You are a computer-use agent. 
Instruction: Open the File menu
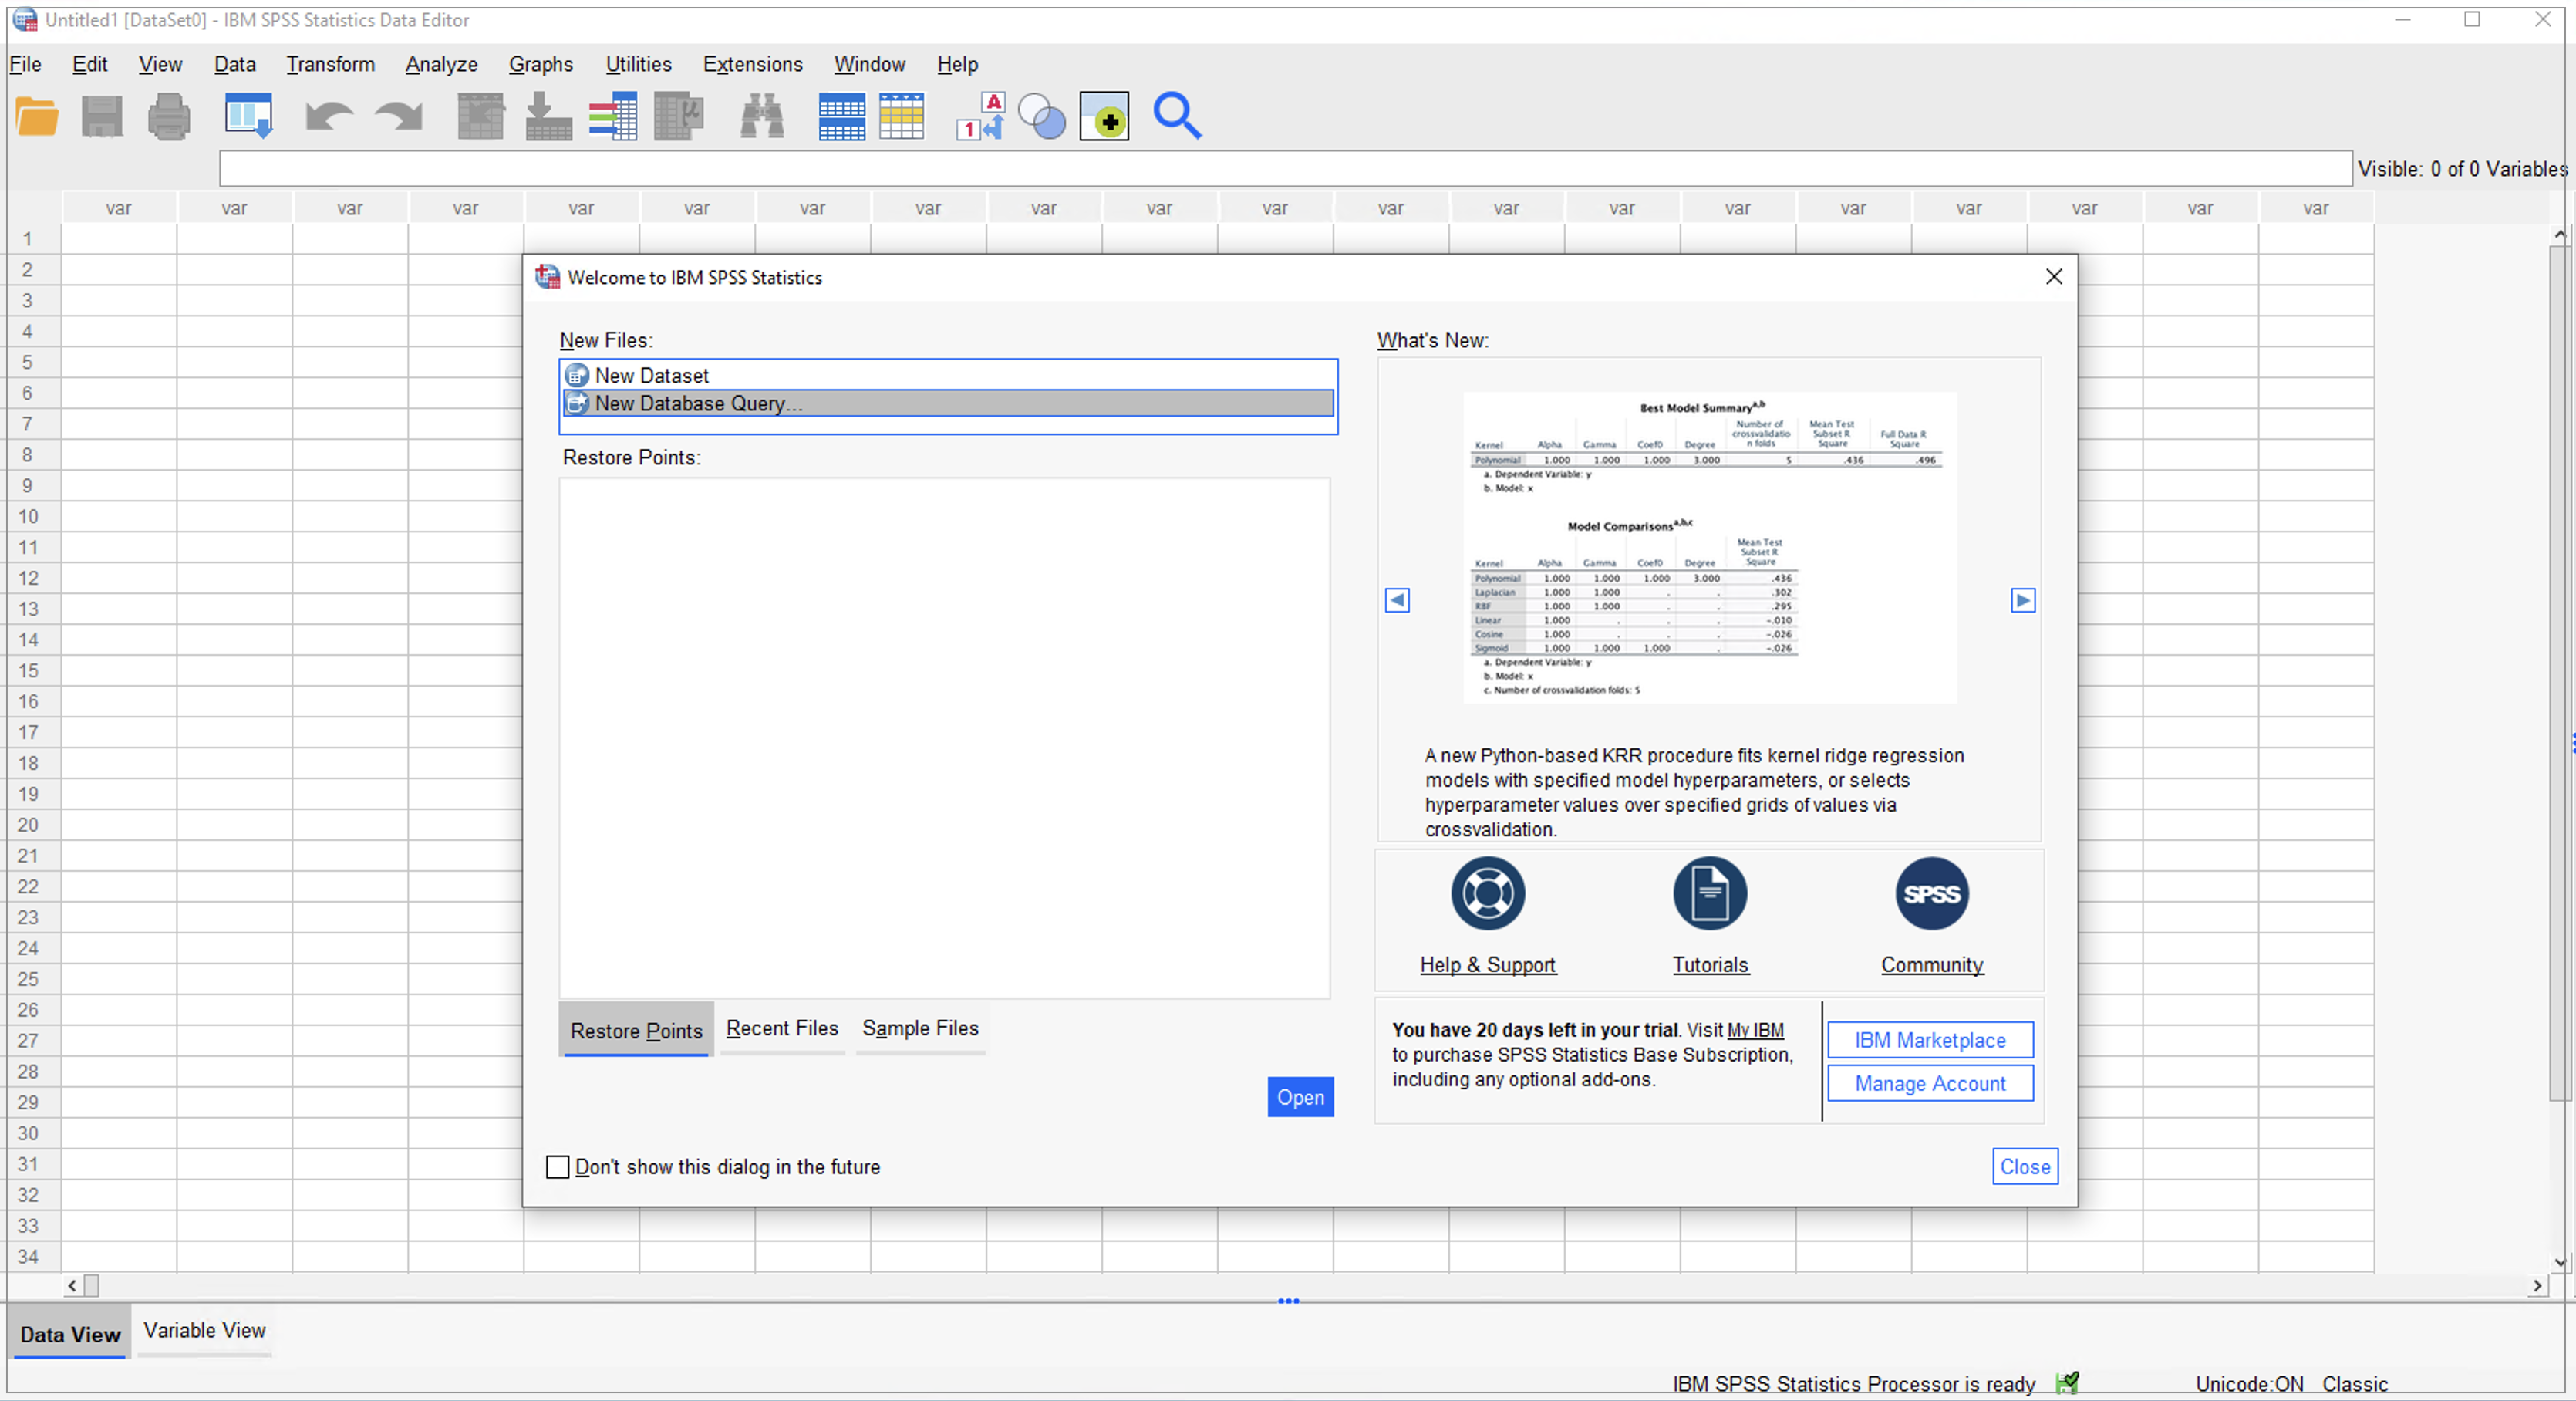tap(25, 64)
